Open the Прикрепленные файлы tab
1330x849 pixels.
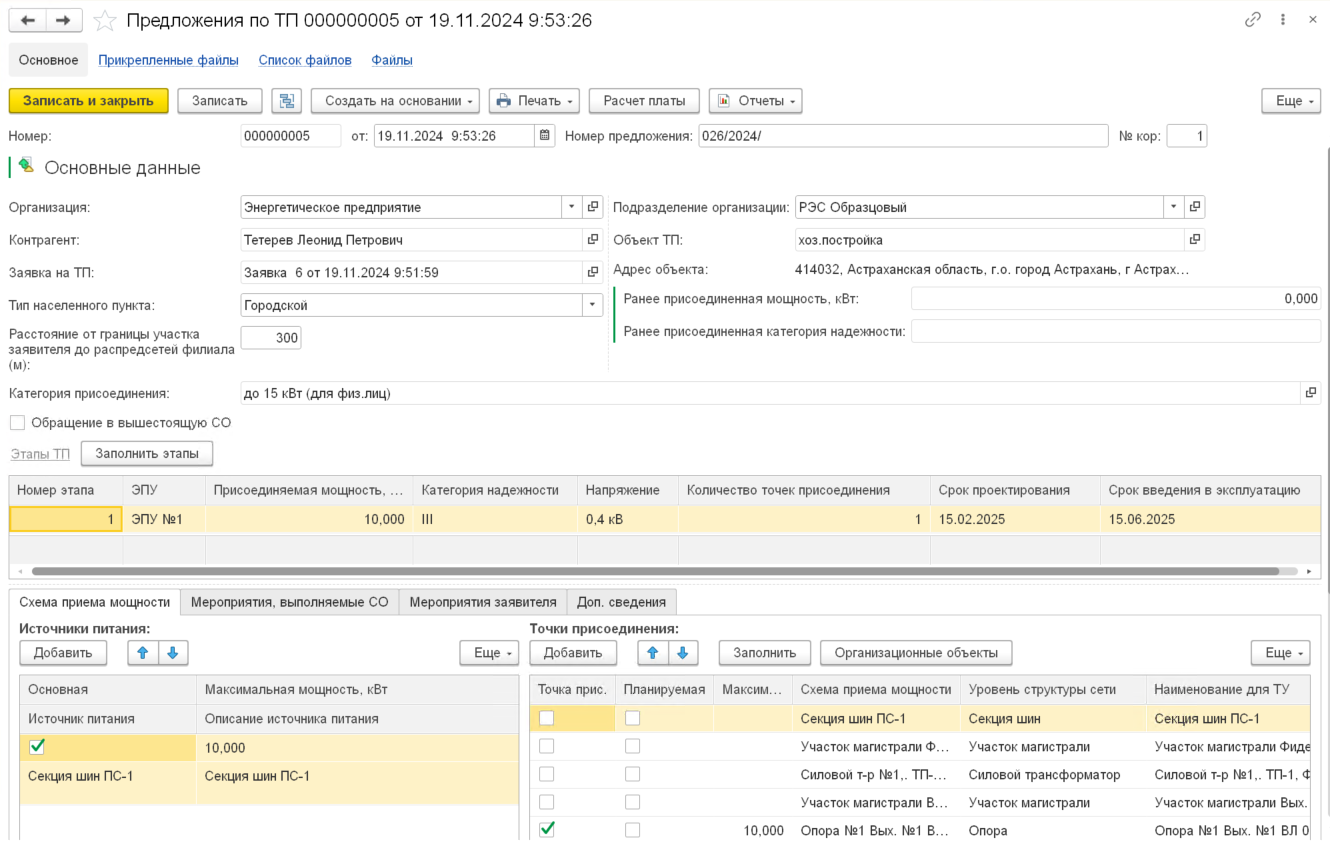coord(168,60)
